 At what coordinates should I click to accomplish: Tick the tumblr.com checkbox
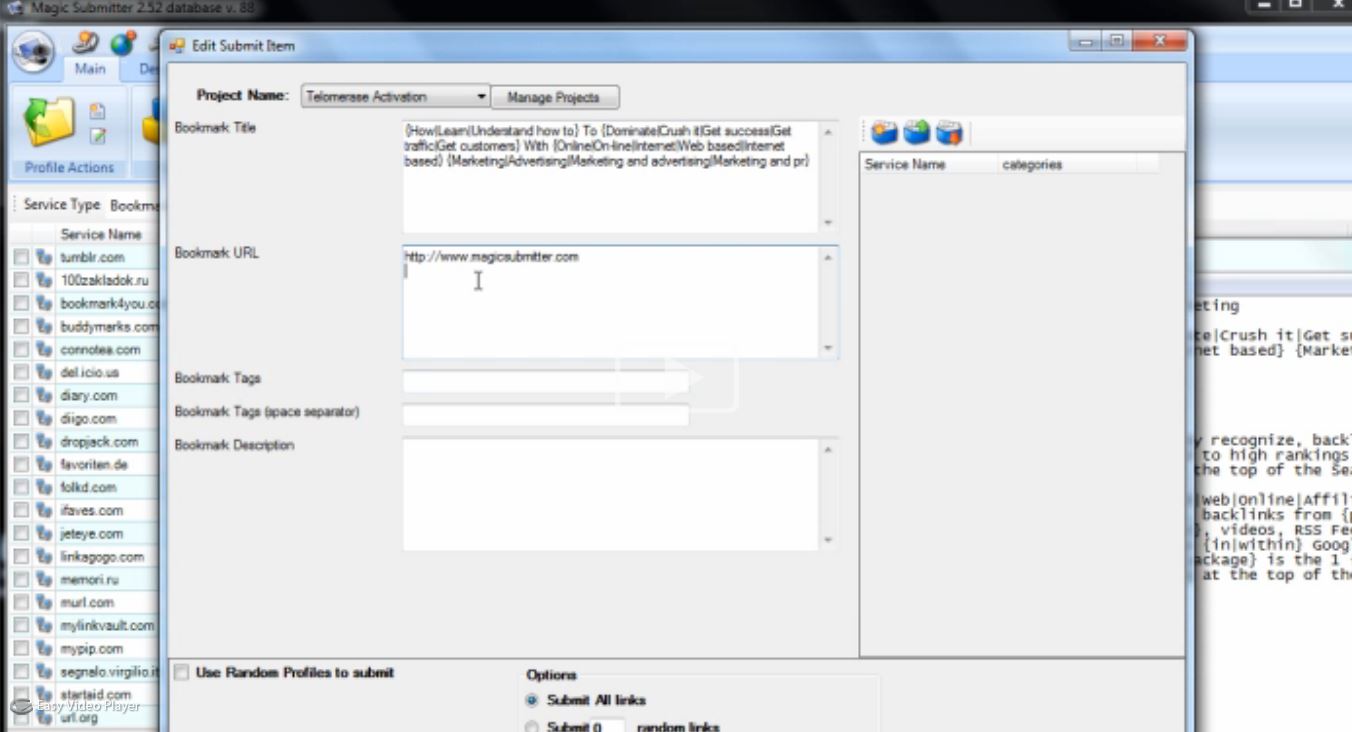(21, 257)
